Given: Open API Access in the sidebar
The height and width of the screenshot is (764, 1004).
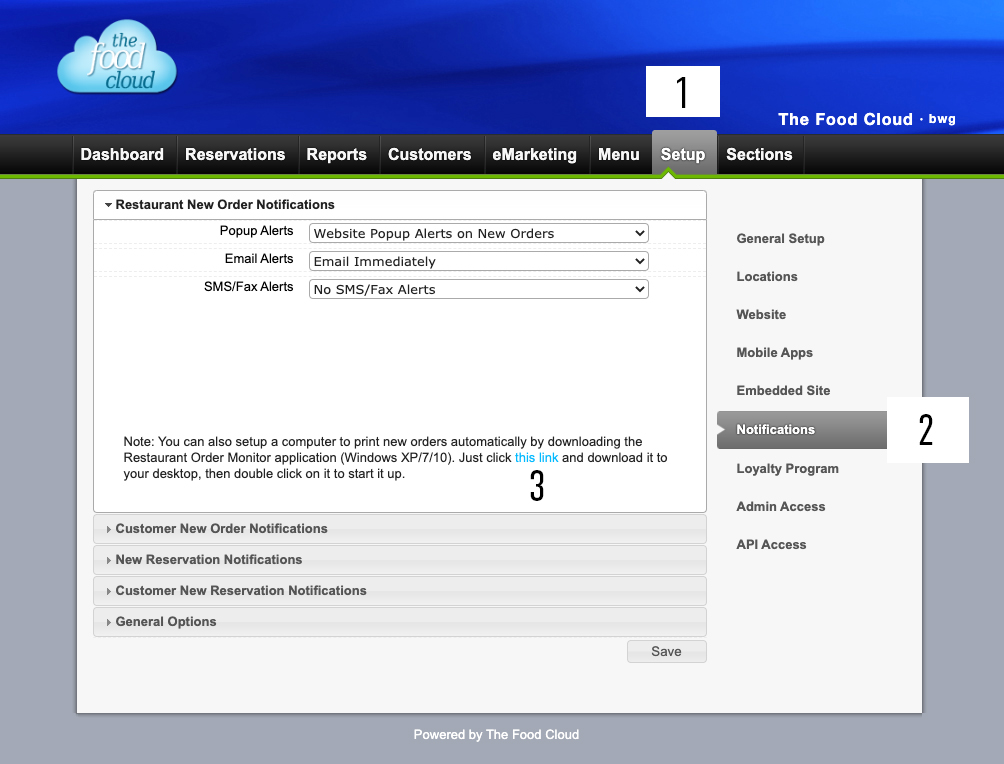Looking at the screenshot, I should click(772, 544).
